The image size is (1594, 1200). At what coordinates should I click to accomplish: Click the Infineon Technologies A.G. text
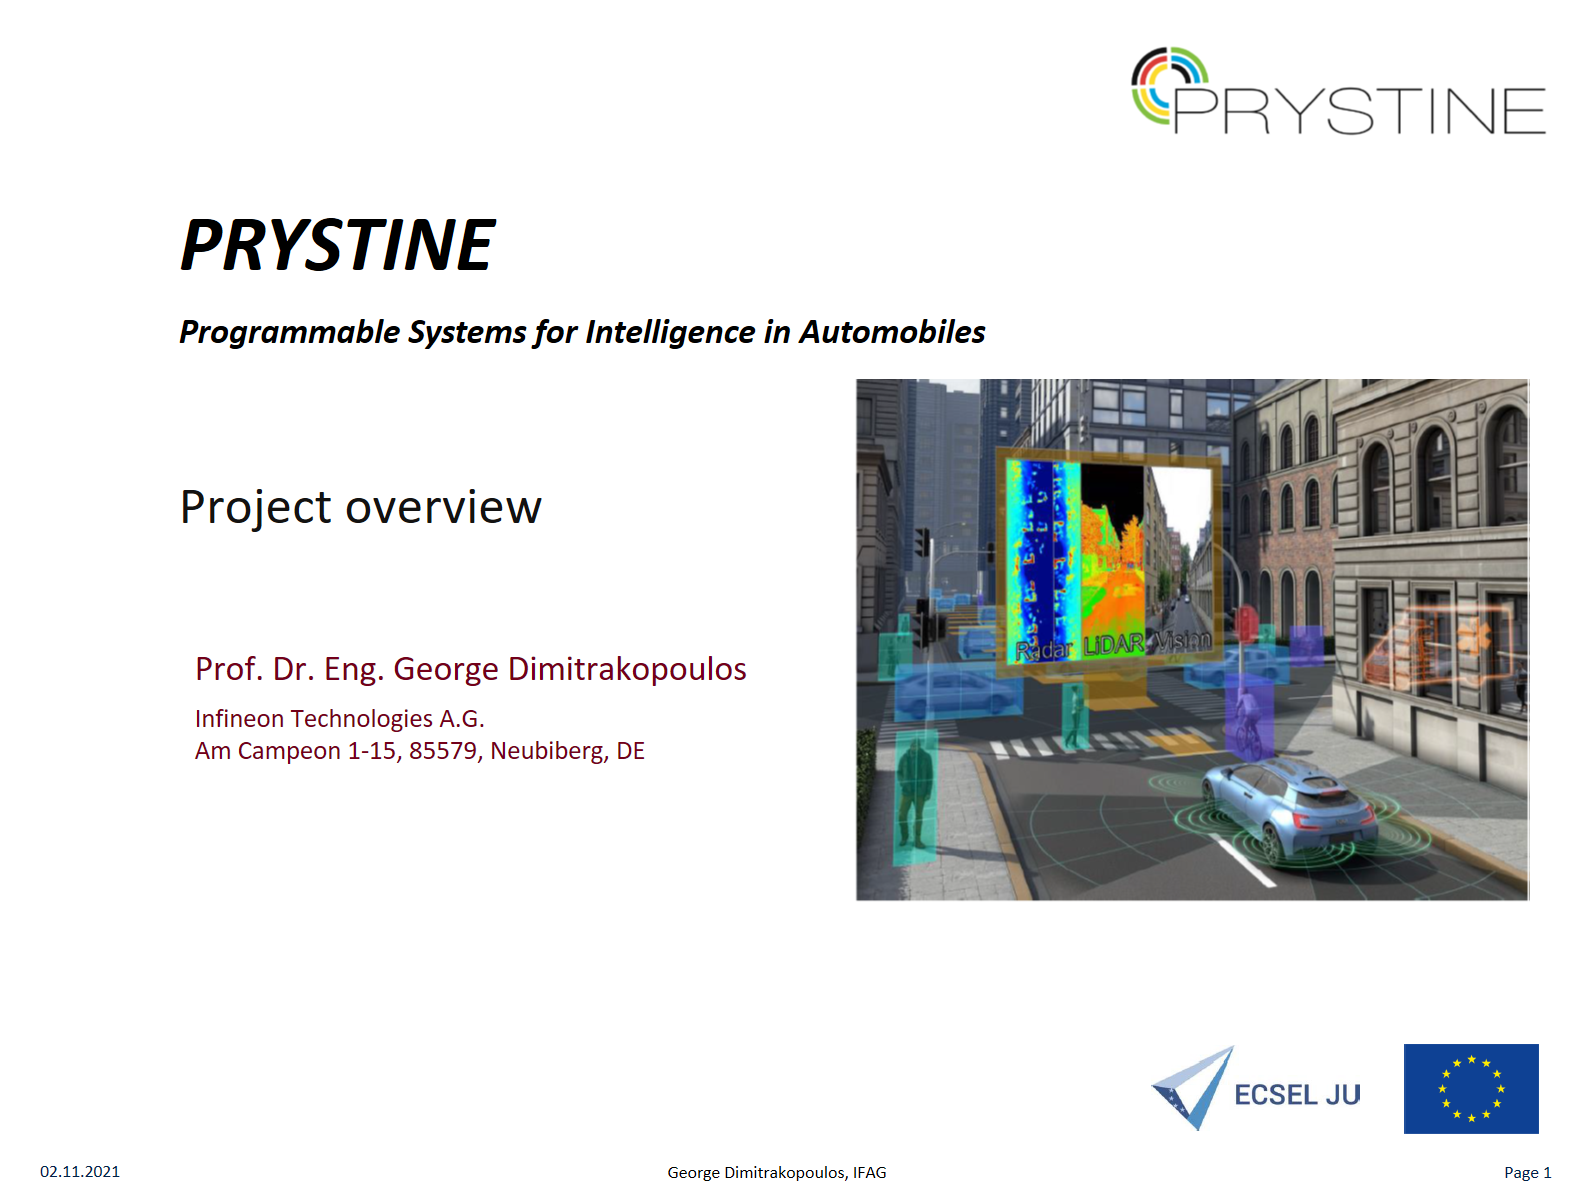pyautogui.click(x=339, y=719)
